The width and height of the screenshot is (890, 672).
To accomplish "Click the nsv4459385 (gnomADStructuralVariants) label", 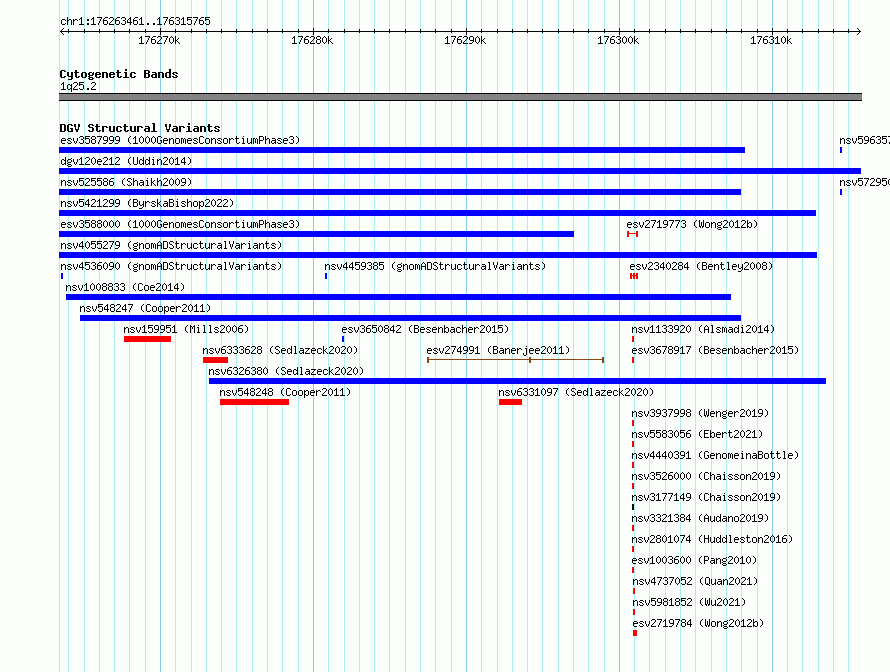I will (x=435, y=266).
